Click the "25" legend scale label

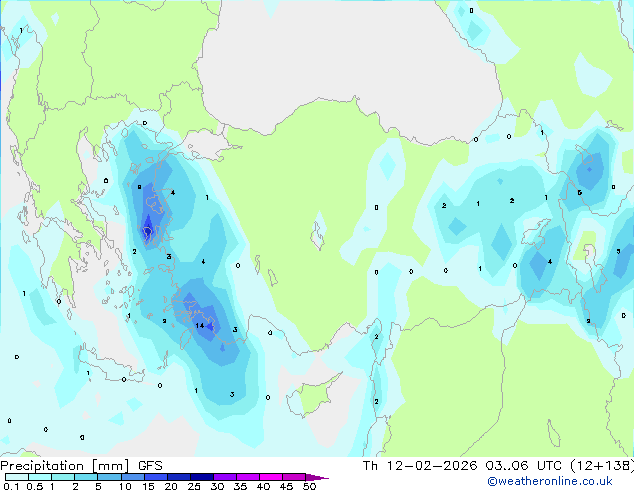(194, 486)
